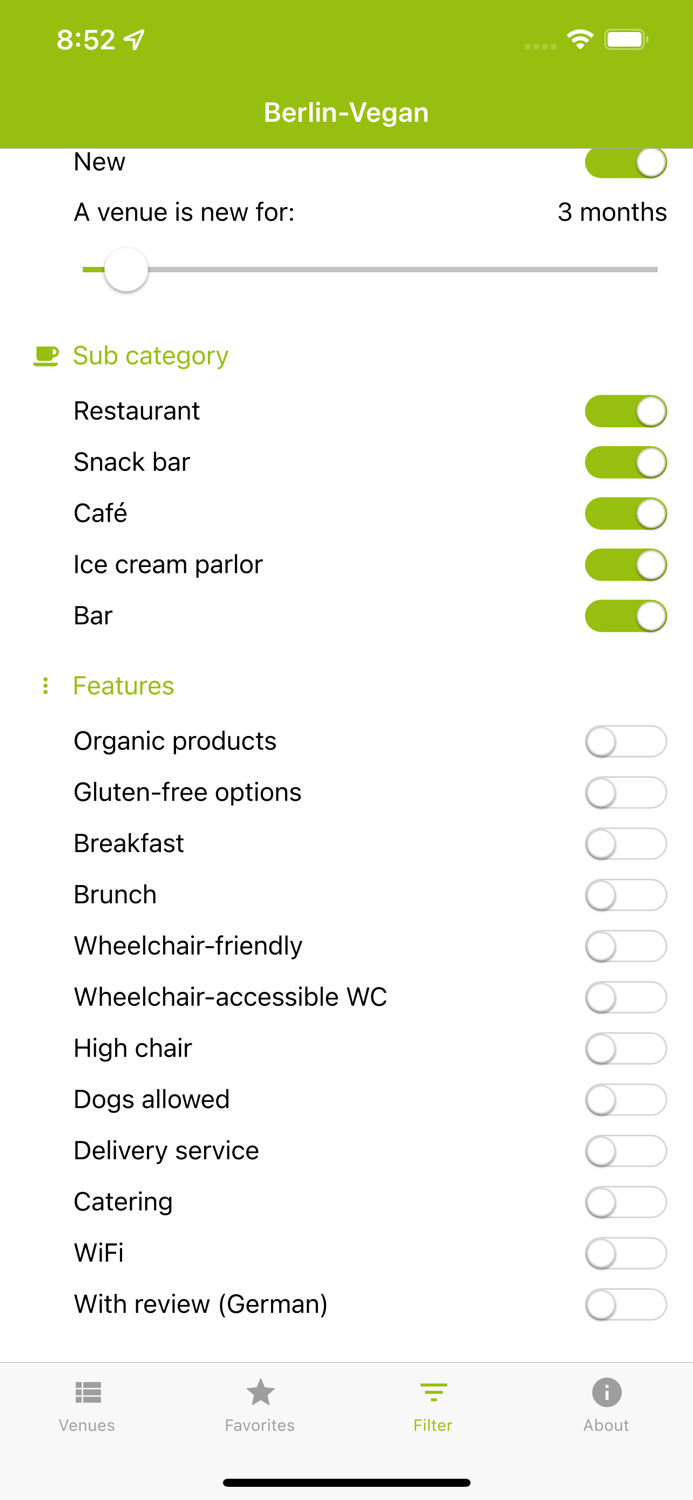Open the About info icon

coord(606,1392)
